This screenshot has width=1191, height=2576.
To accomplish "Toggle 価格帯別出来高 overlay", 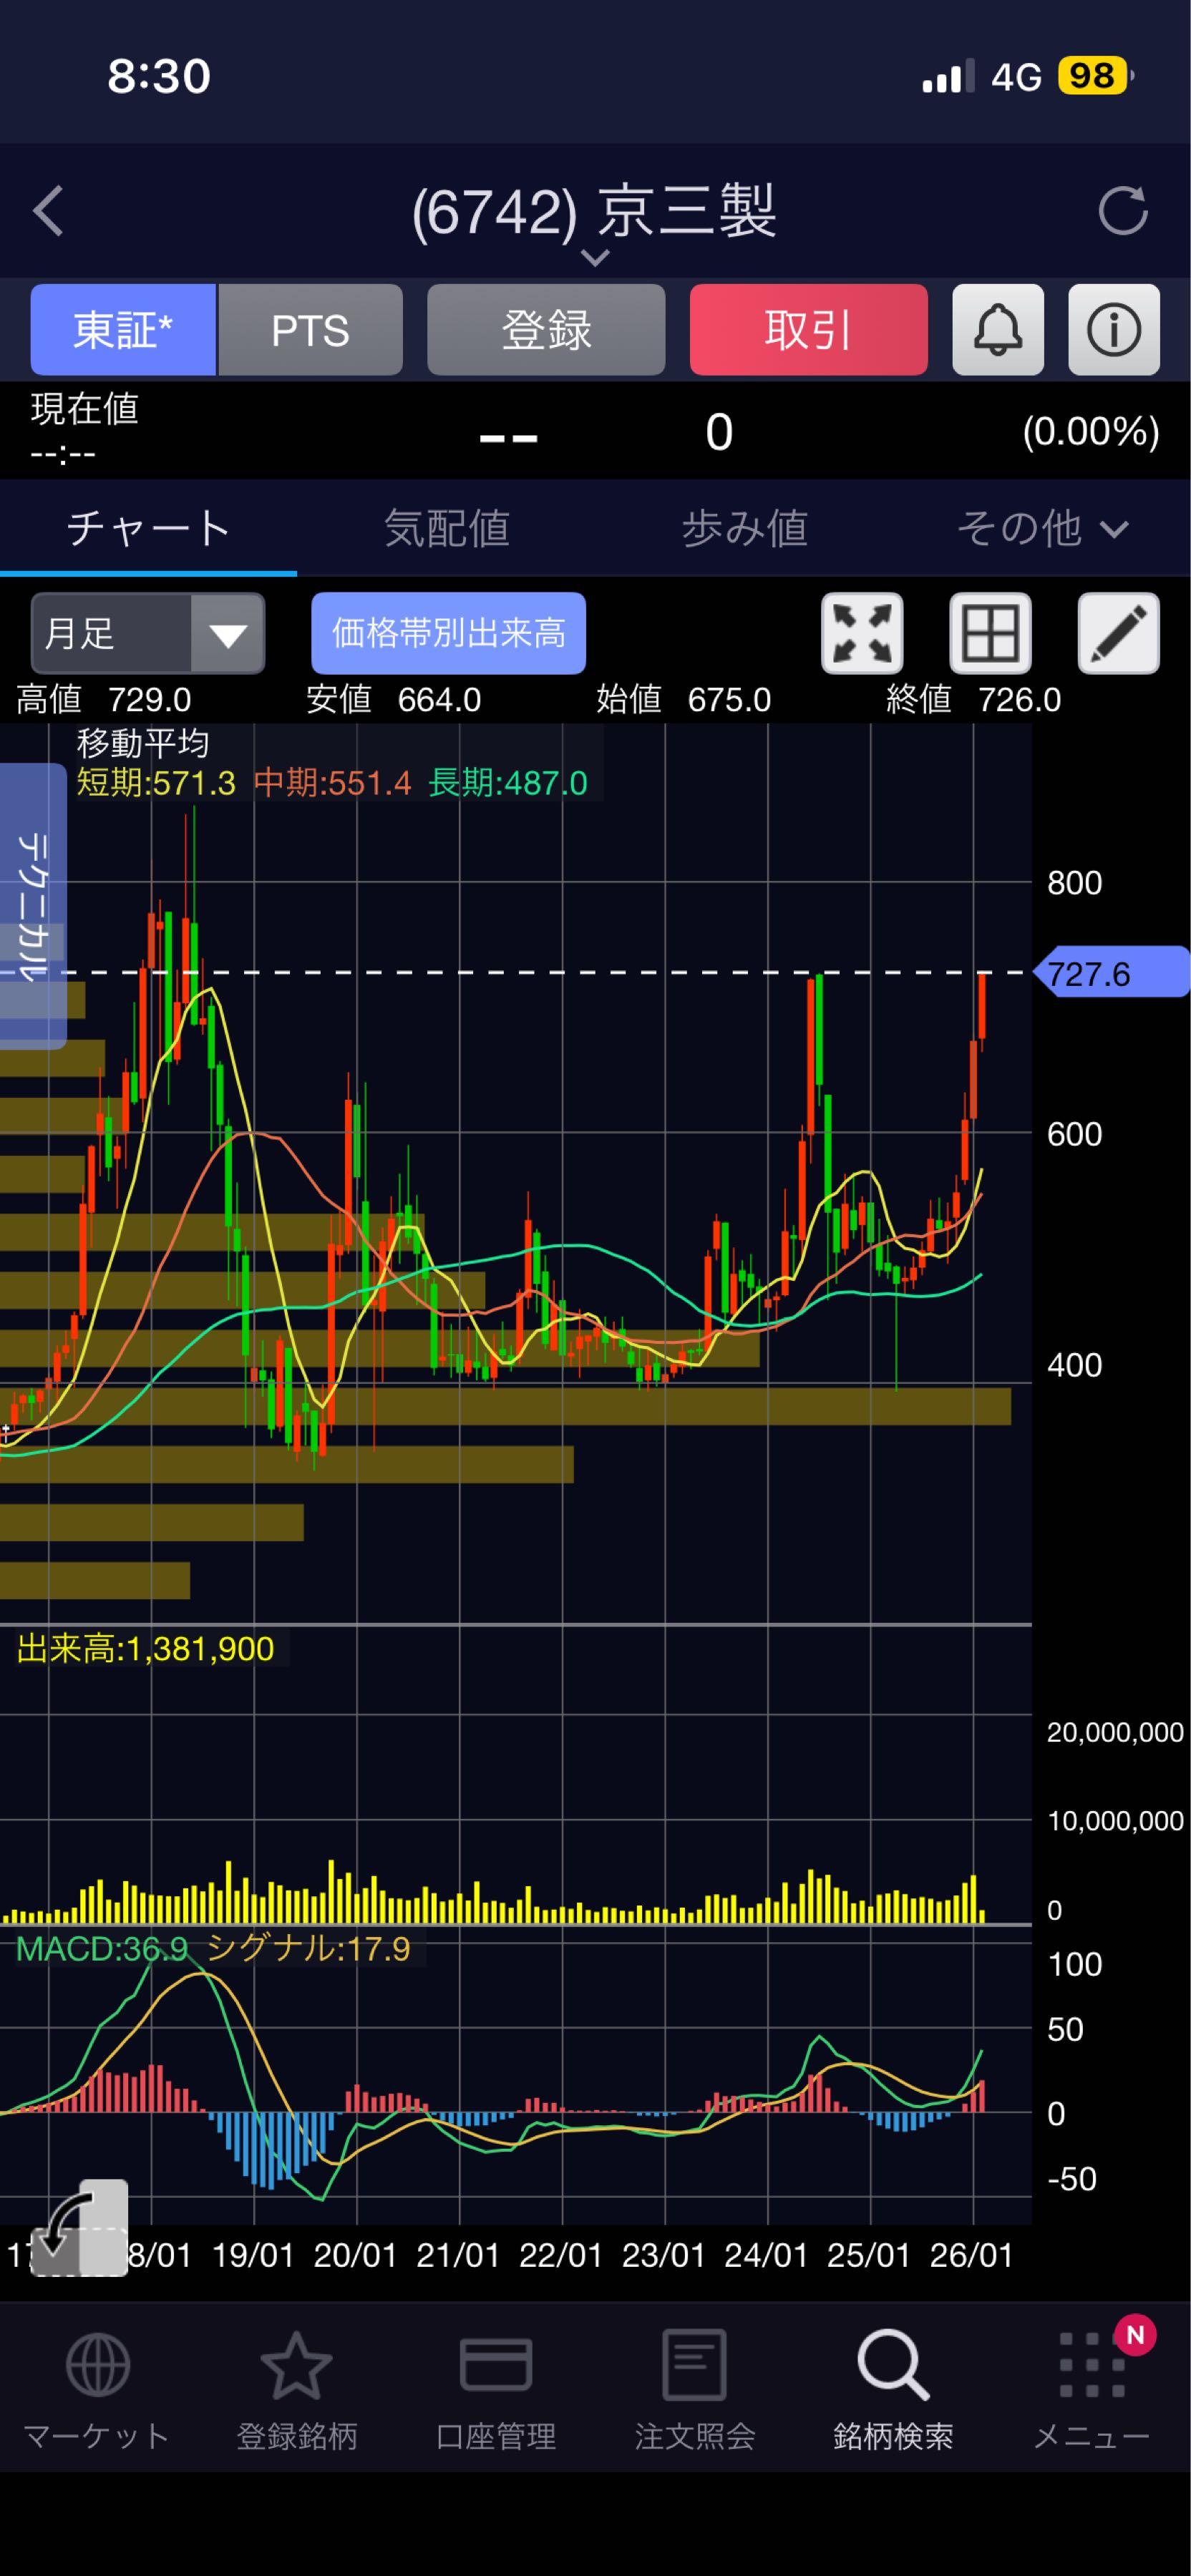I will [x=448, y=633].
